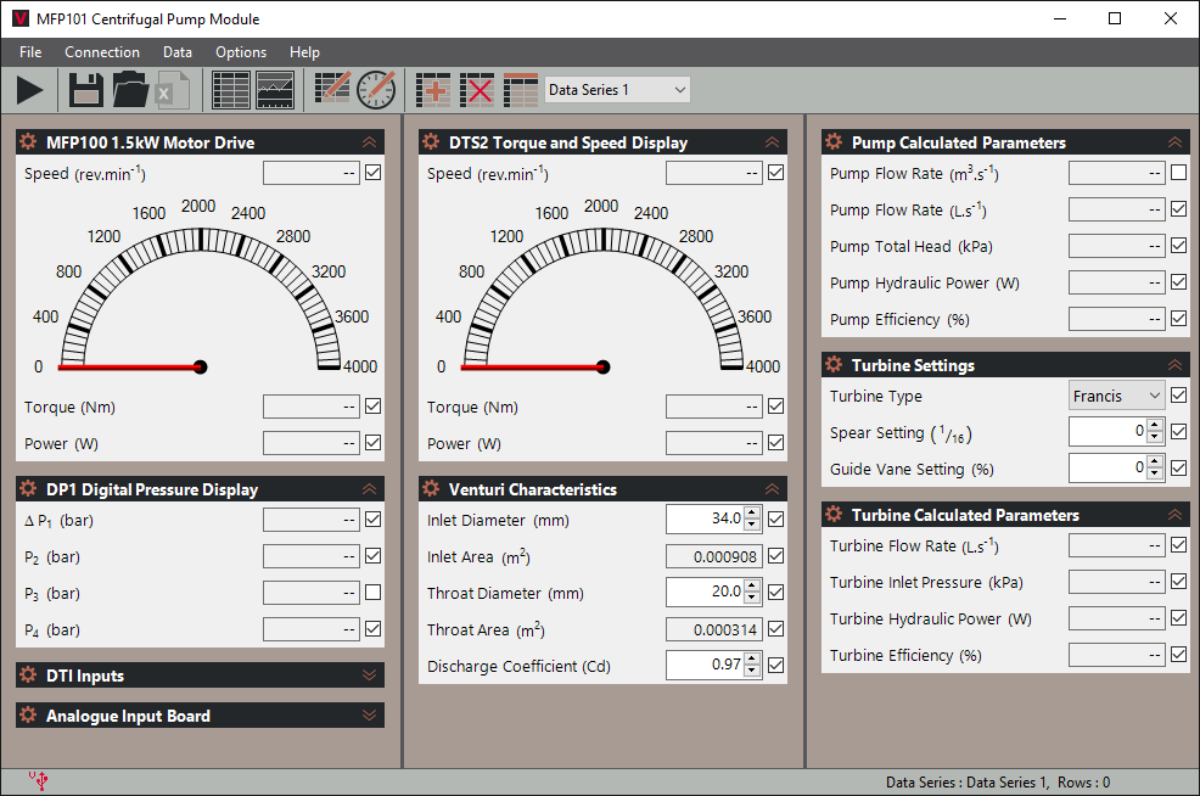Click the timed sampling clock icon

[376, 90]
